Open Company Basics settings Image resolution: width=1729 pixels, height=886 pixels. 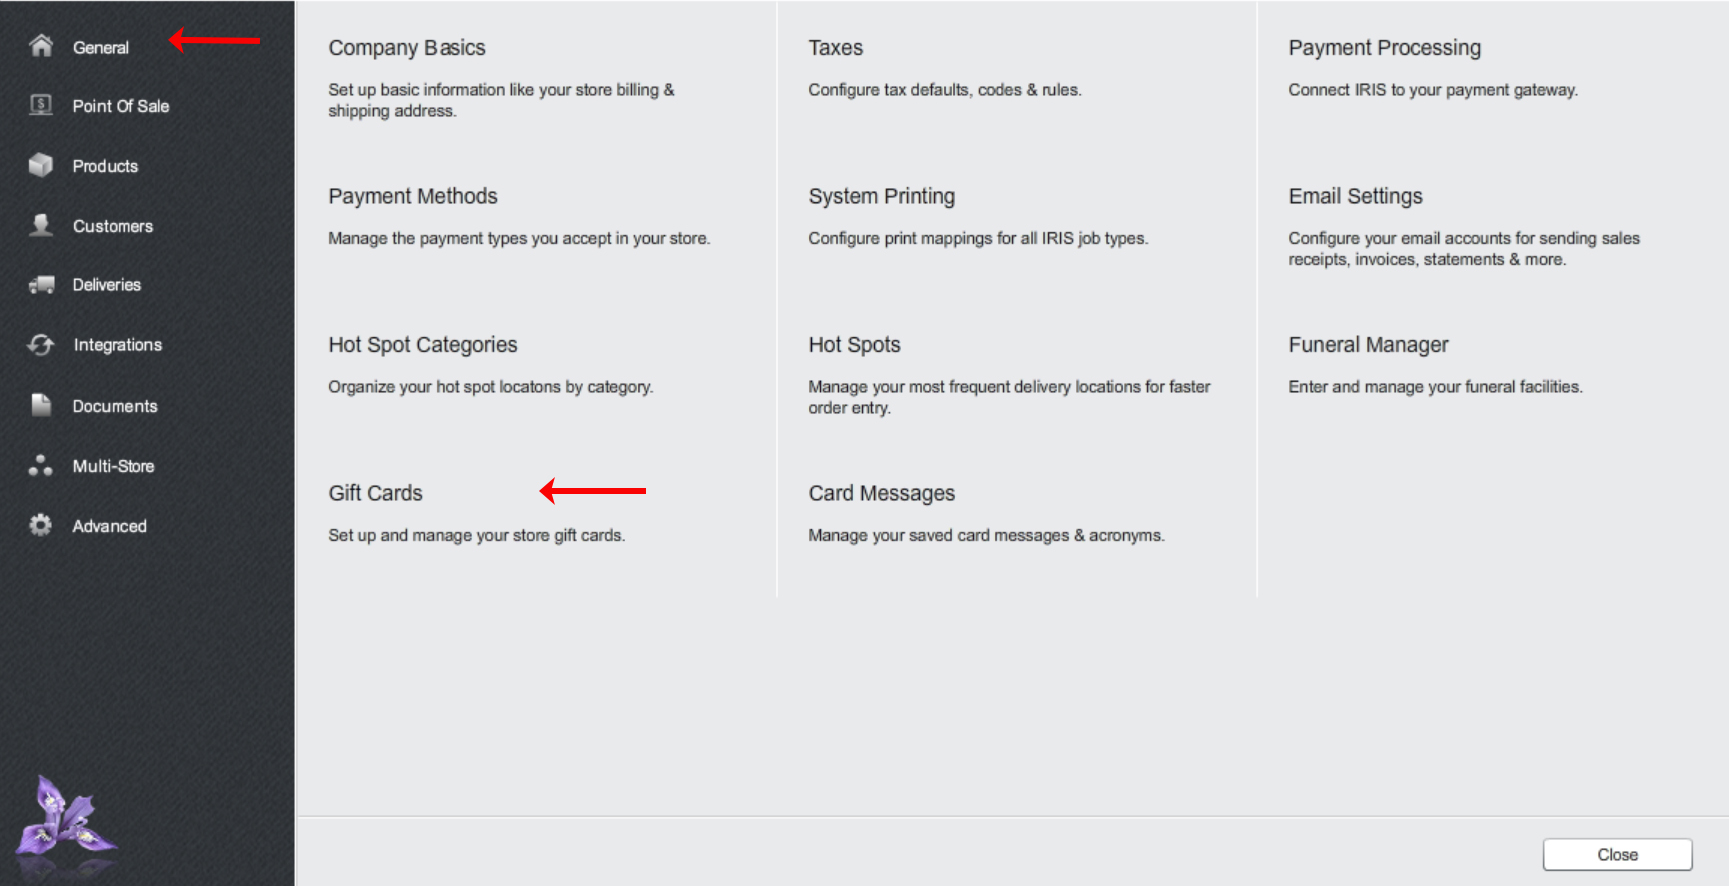pos(407,48)
